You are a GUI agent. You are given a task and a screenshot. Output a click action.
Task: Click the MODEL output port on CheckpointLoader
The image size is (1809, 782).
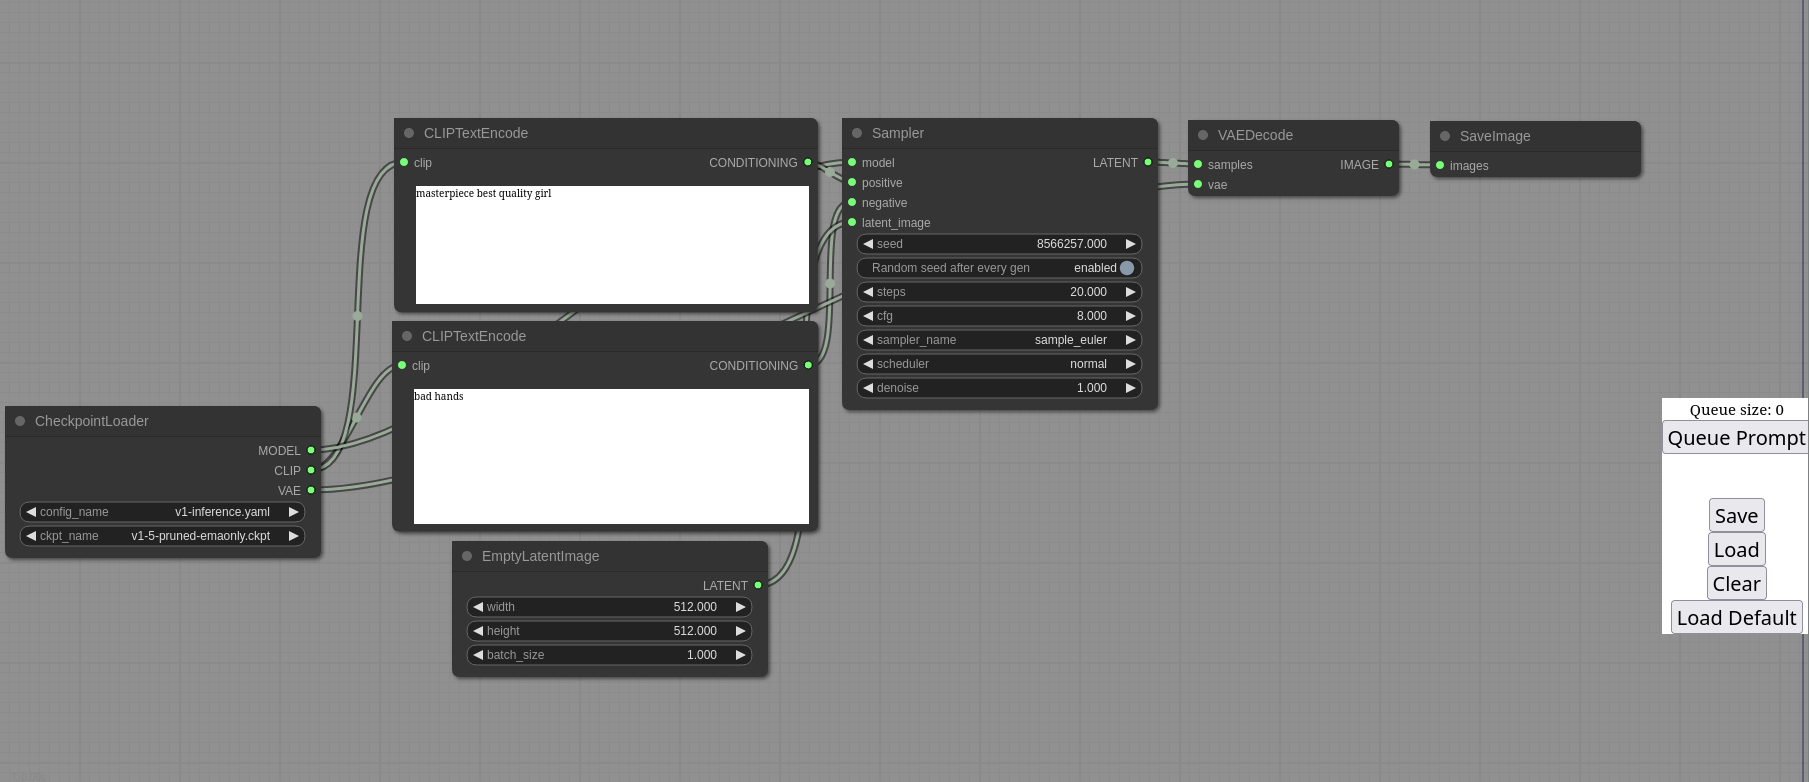311,450
